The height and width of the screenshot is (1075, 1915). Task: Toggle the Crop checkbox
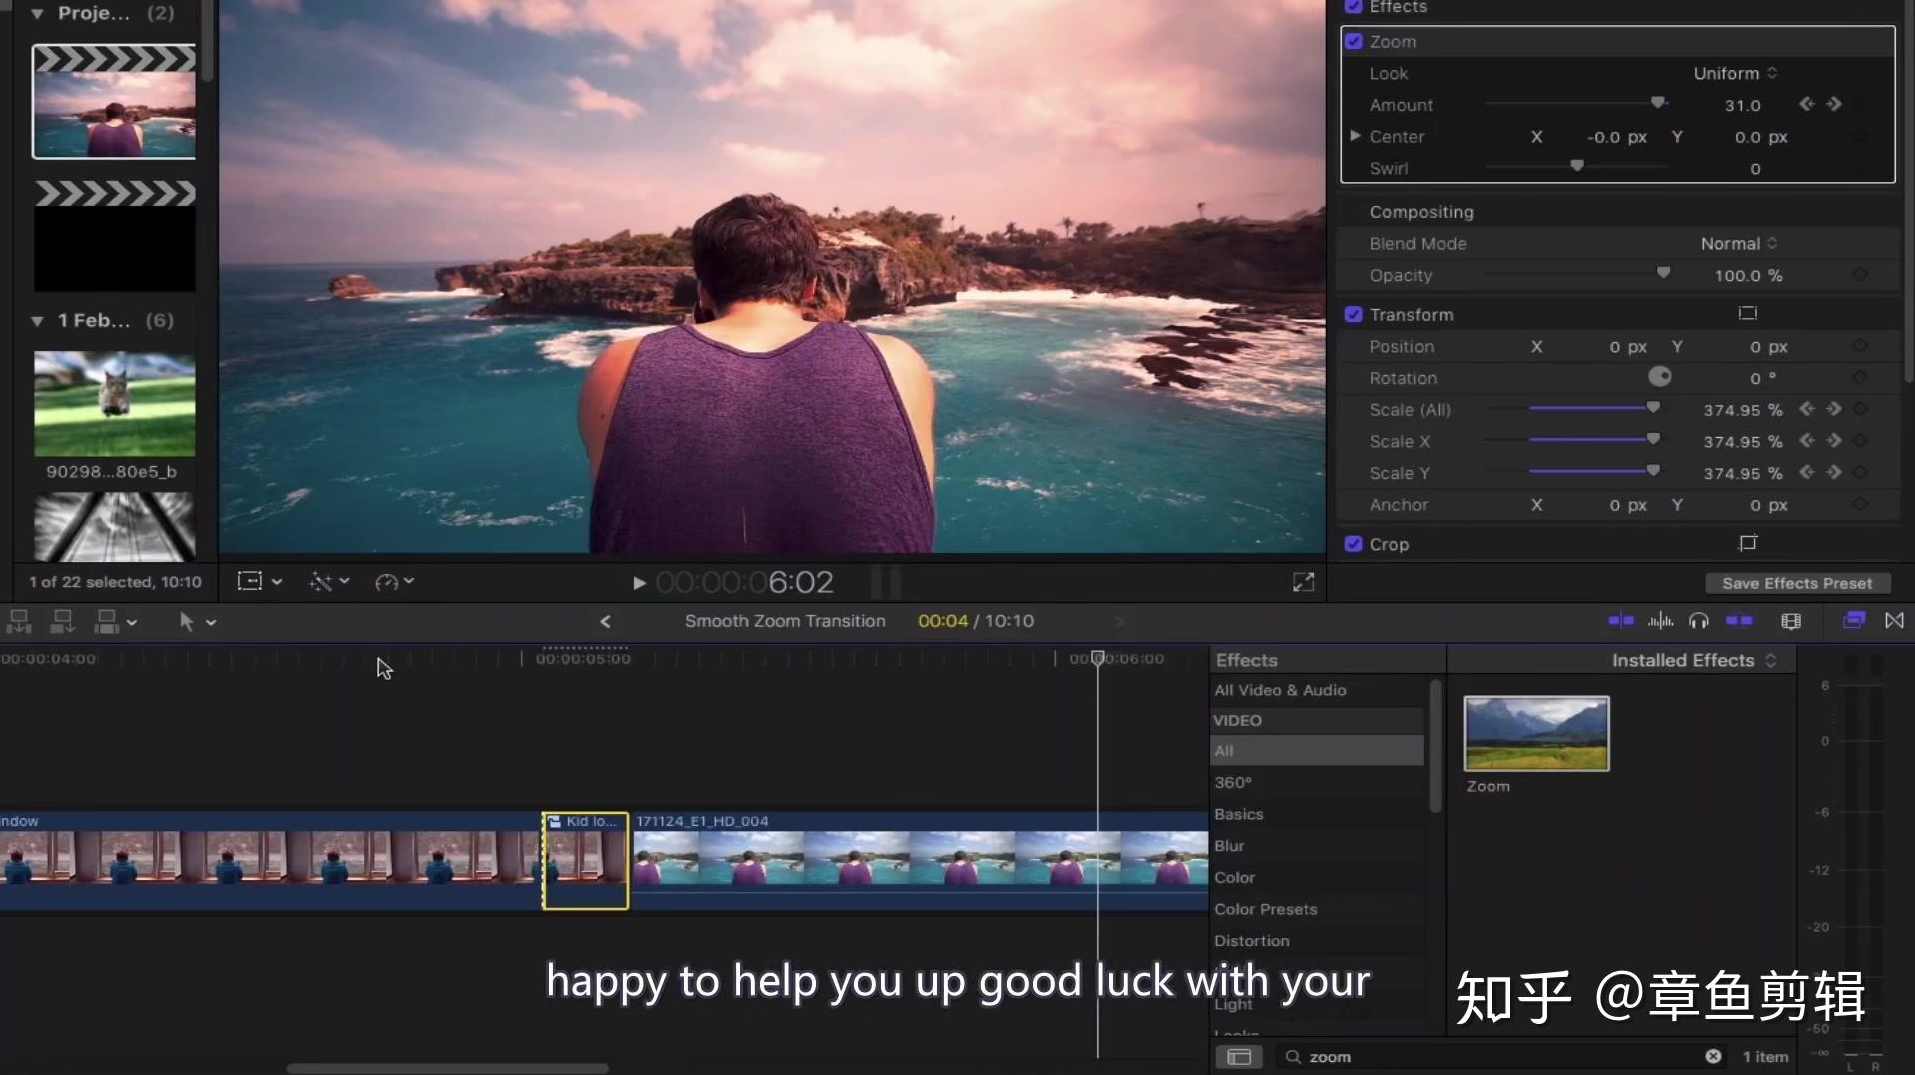tap(1354, 545)
